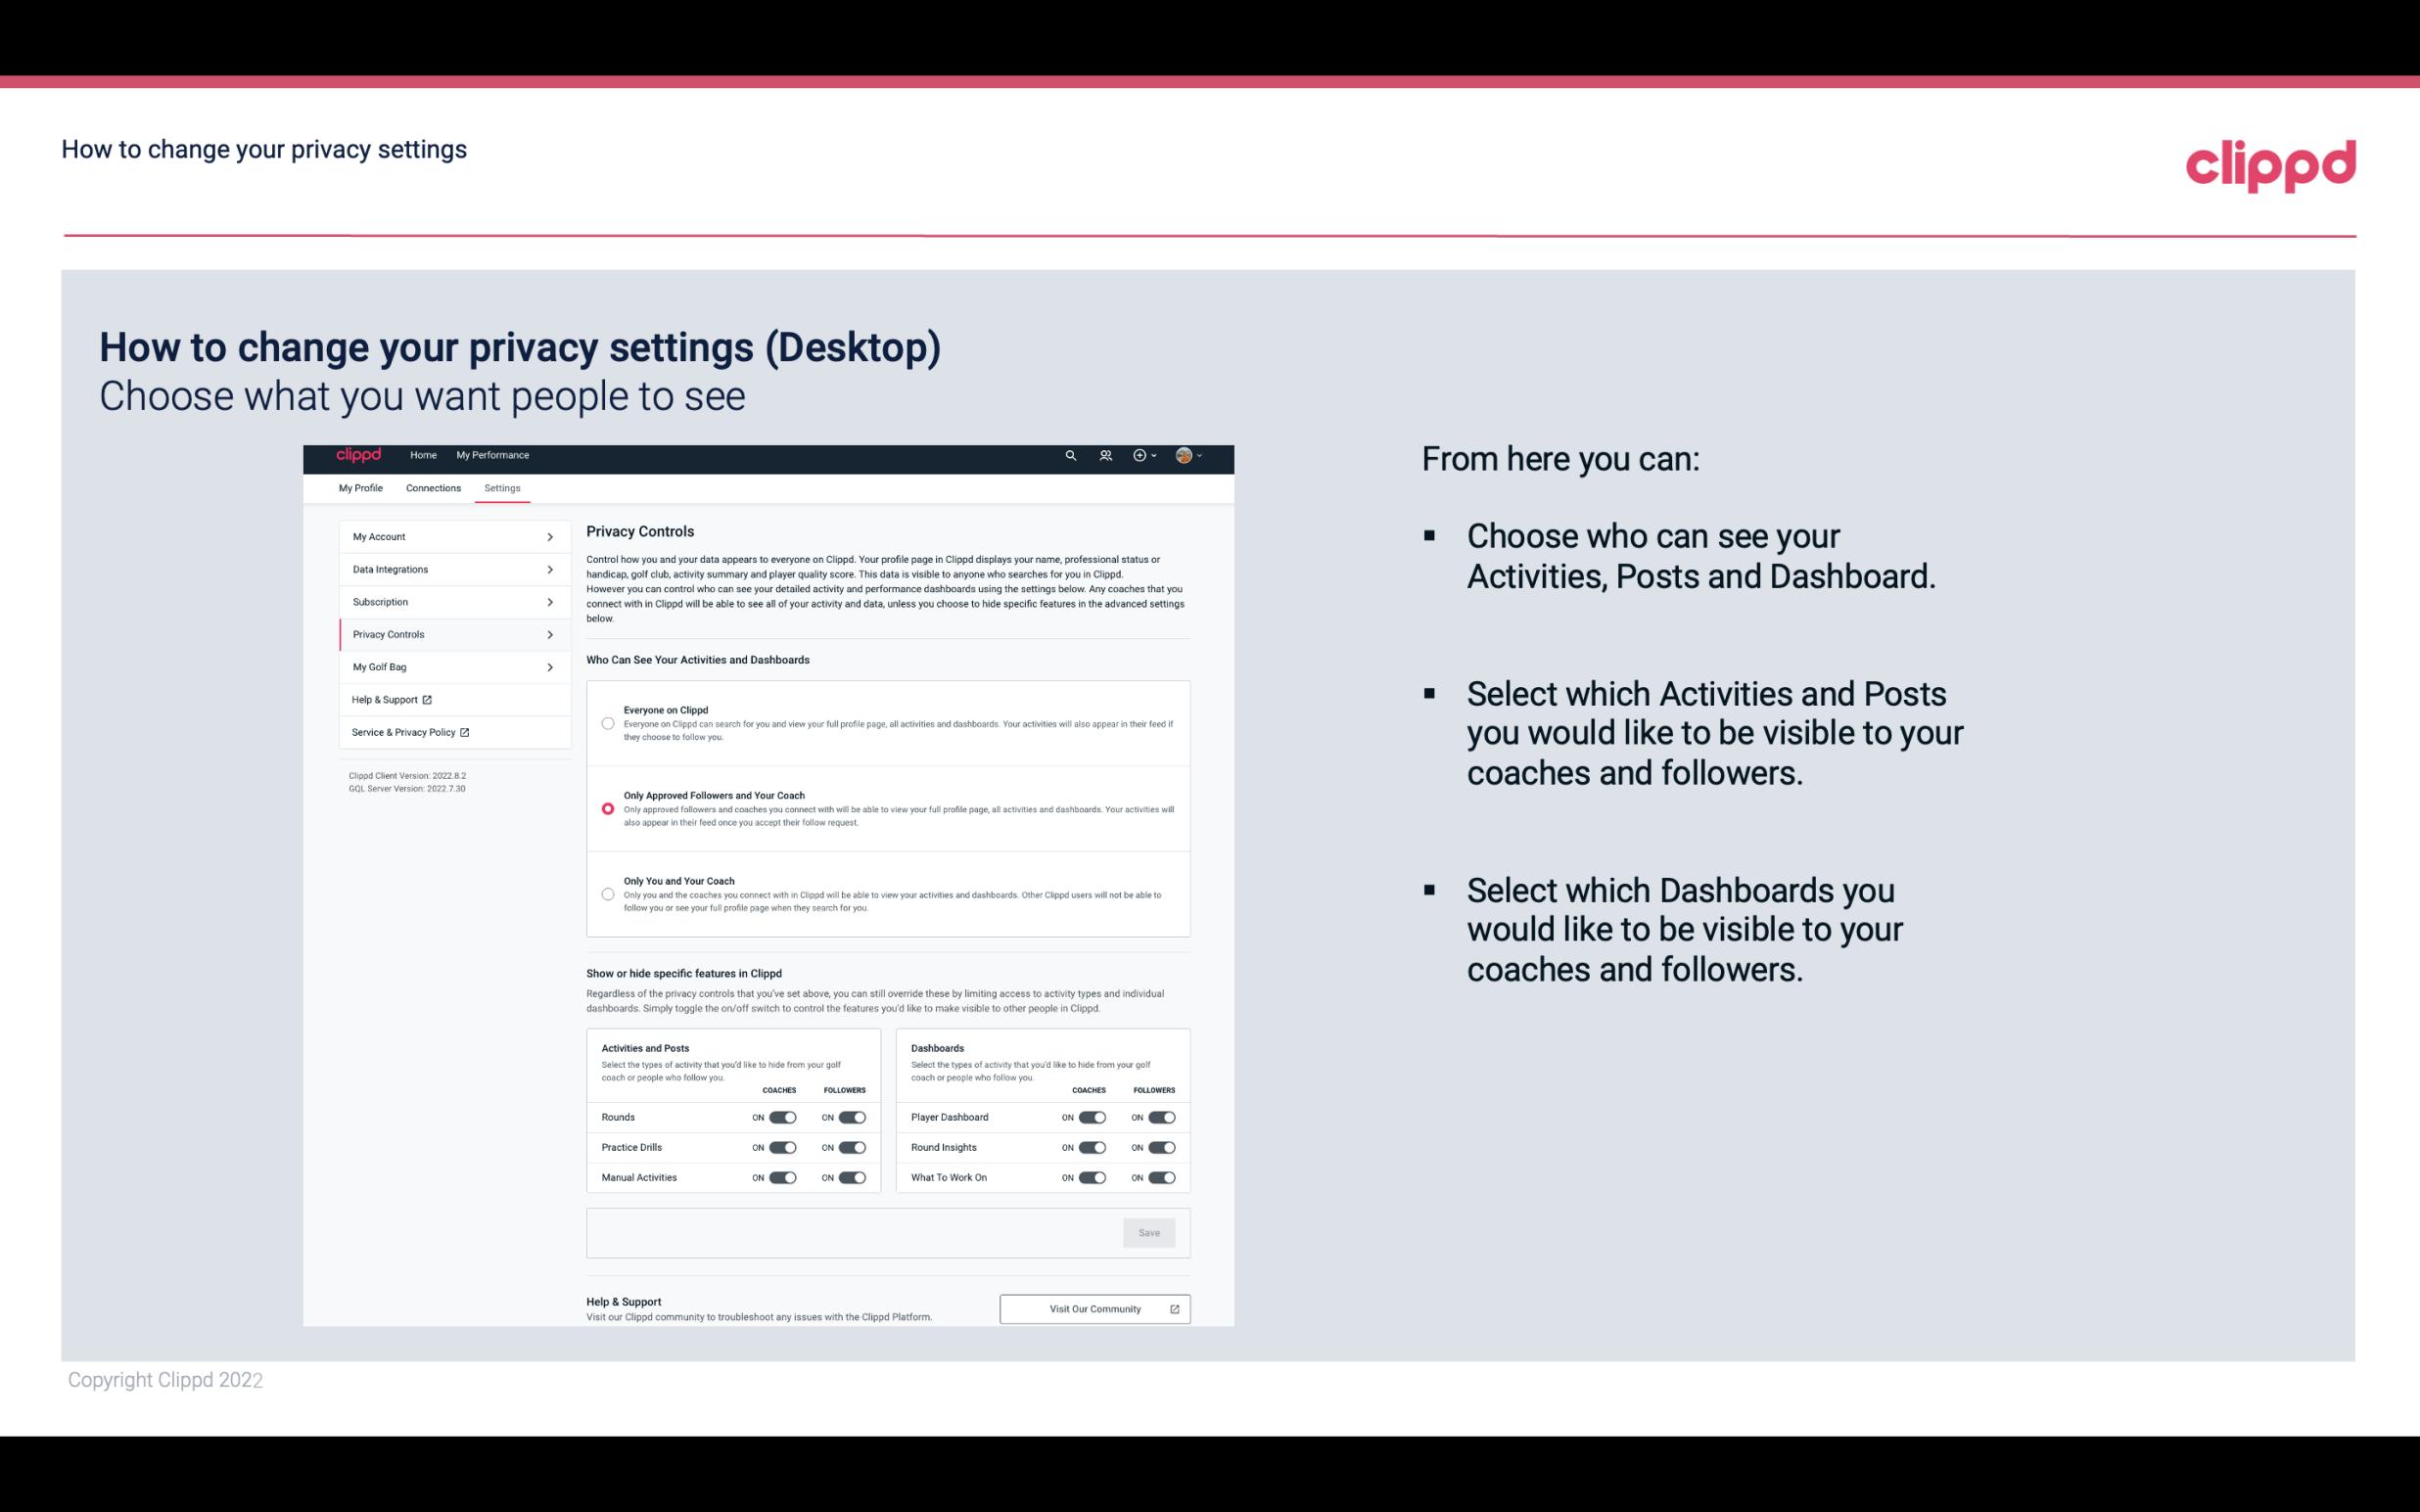Viewport: 2420px width, 1512px height.
Task: Select the Everyone on Clippd radio button
Action: [608, 710]
